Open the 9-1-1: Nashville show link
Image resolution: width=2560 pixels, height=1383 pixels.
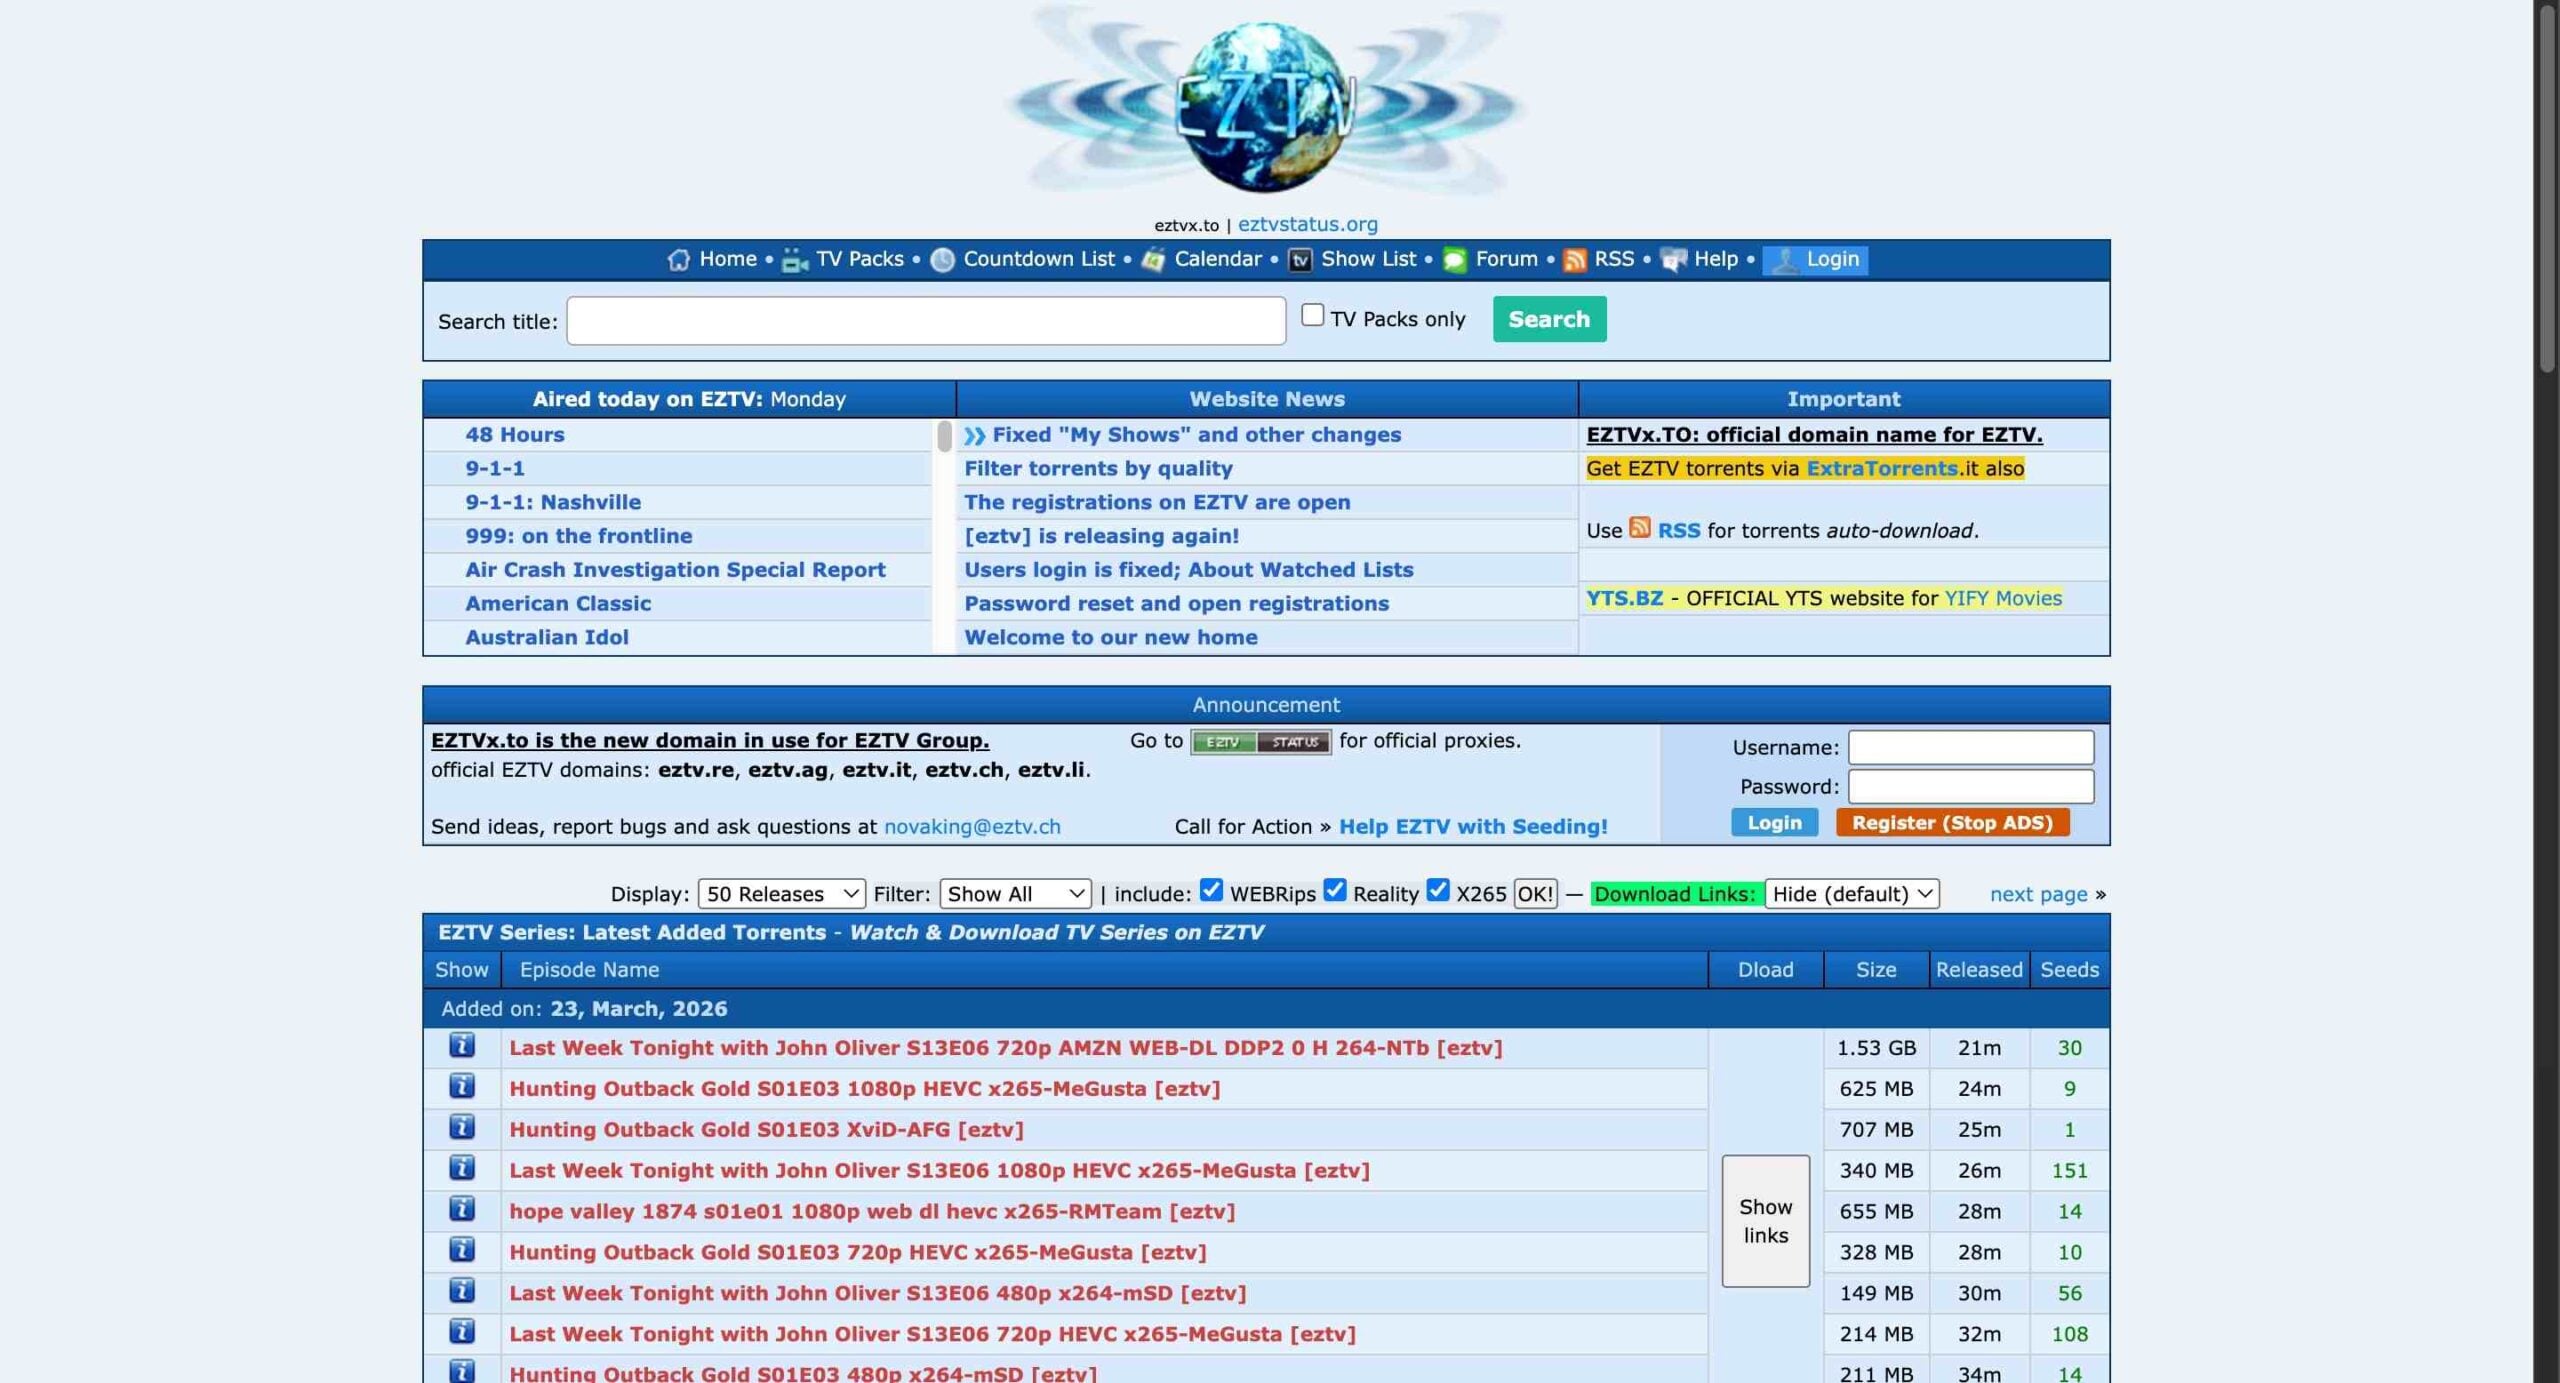tap(553, 502)
